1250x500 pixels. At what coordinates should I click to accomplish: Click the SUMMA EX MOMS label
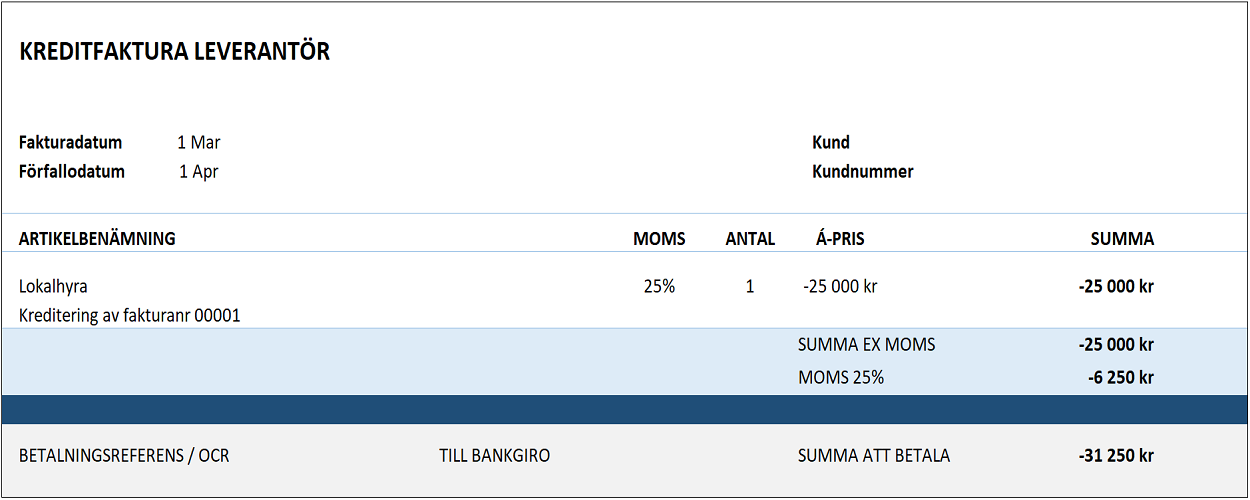pyautogui.click(x=867, y=345)
